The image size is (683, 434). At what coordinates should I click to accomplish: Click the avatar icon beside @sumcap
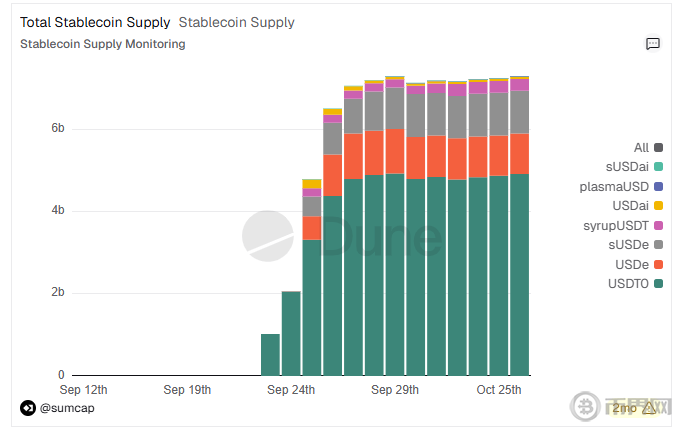[27, 407]
